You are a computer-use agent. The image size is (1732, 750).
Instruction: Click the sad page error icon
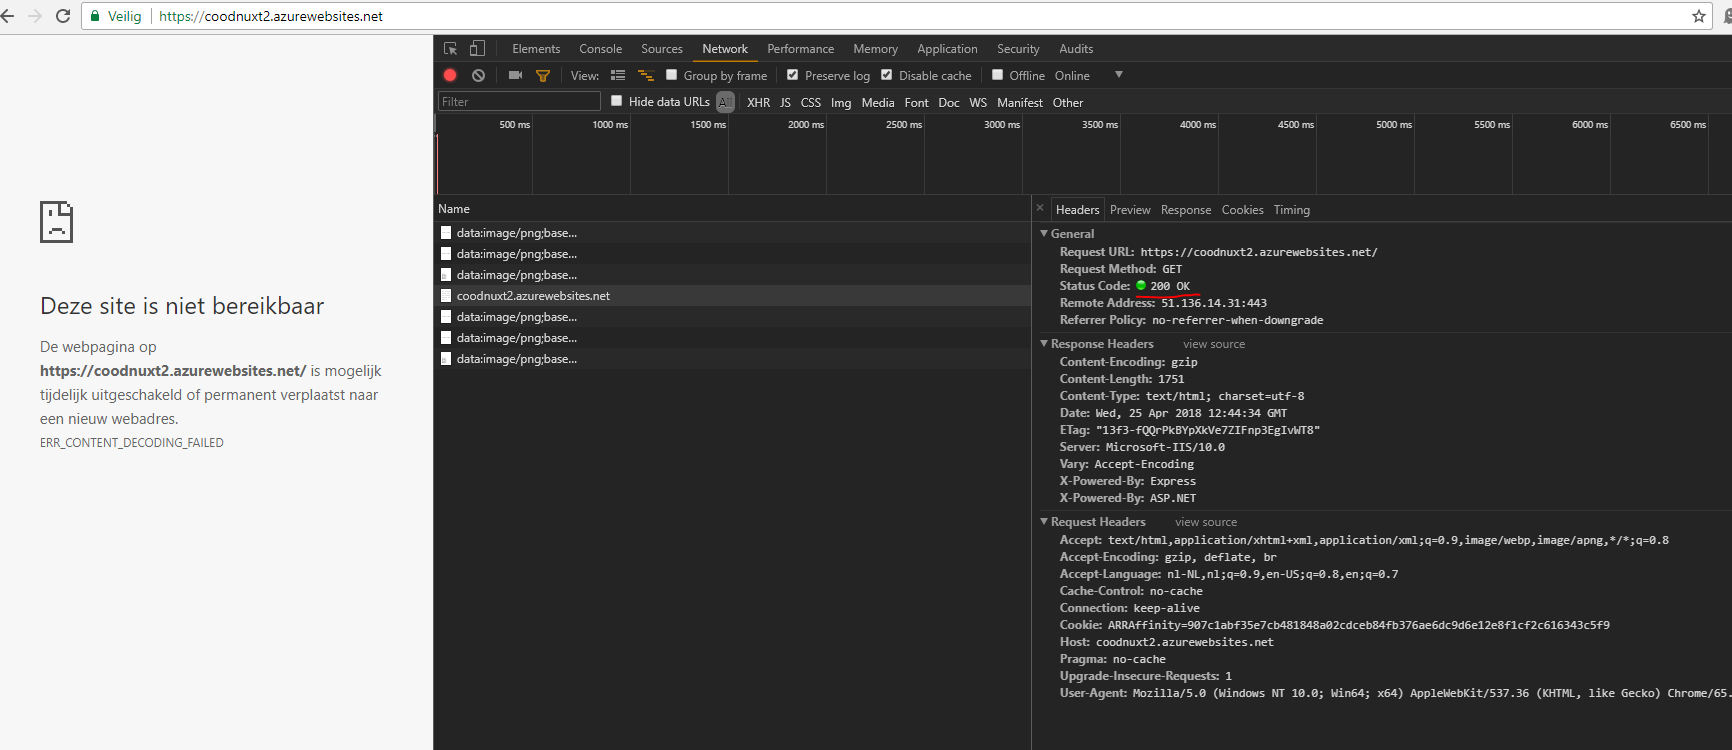pos(56,221)
